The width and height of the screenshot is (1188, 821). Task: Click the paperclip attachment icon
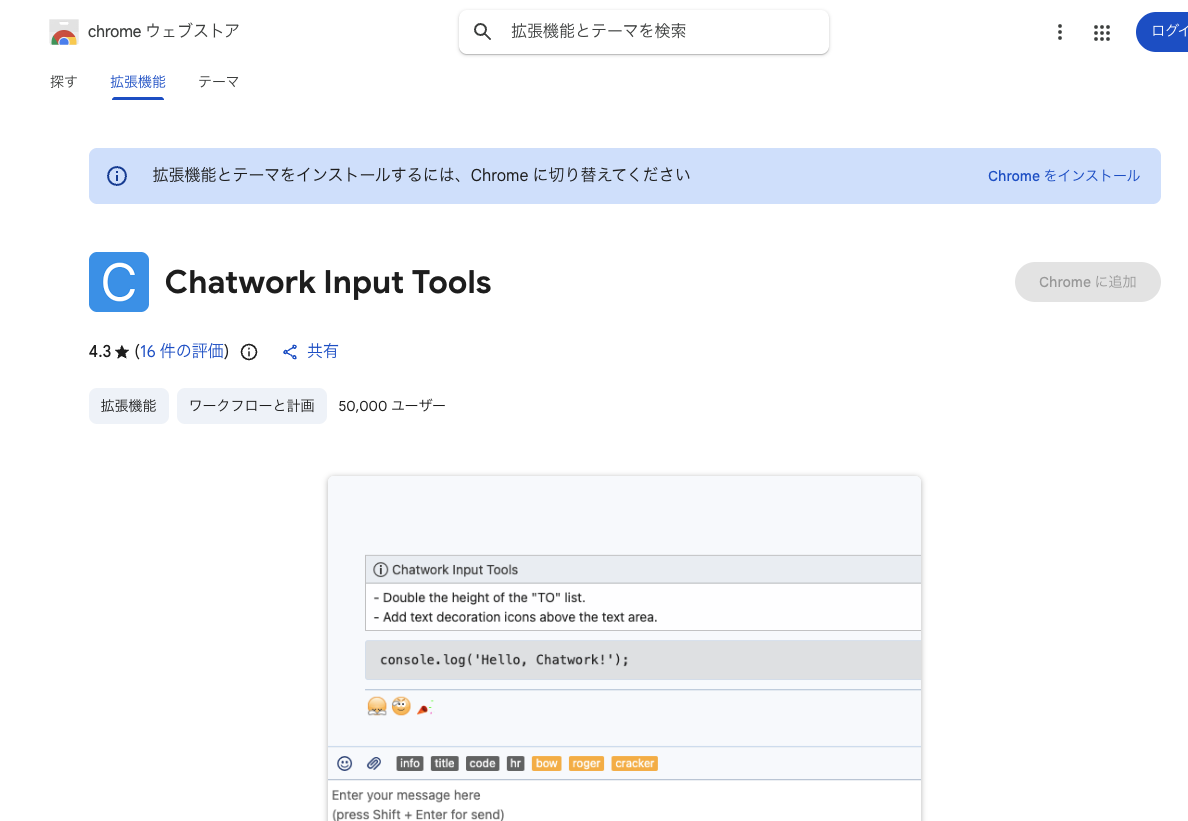(x=374, y=763)
